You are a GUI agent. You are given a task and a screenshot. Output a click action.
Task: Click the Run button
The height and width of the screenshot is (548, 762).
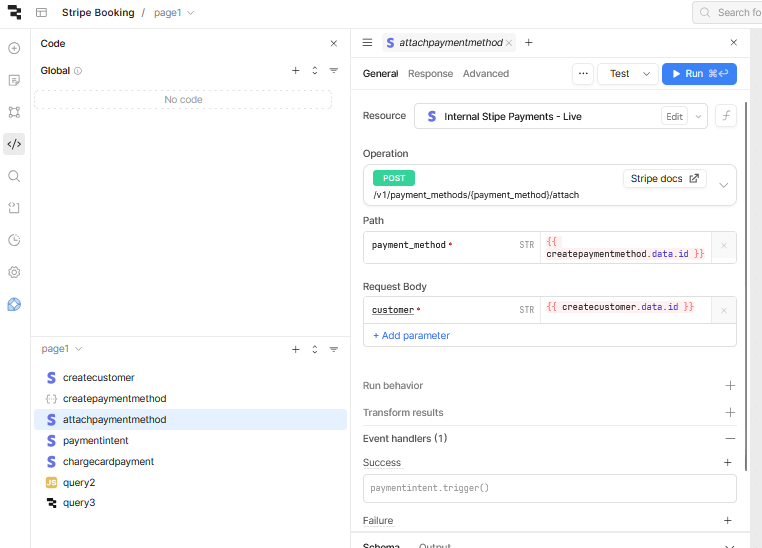[699, 74]
